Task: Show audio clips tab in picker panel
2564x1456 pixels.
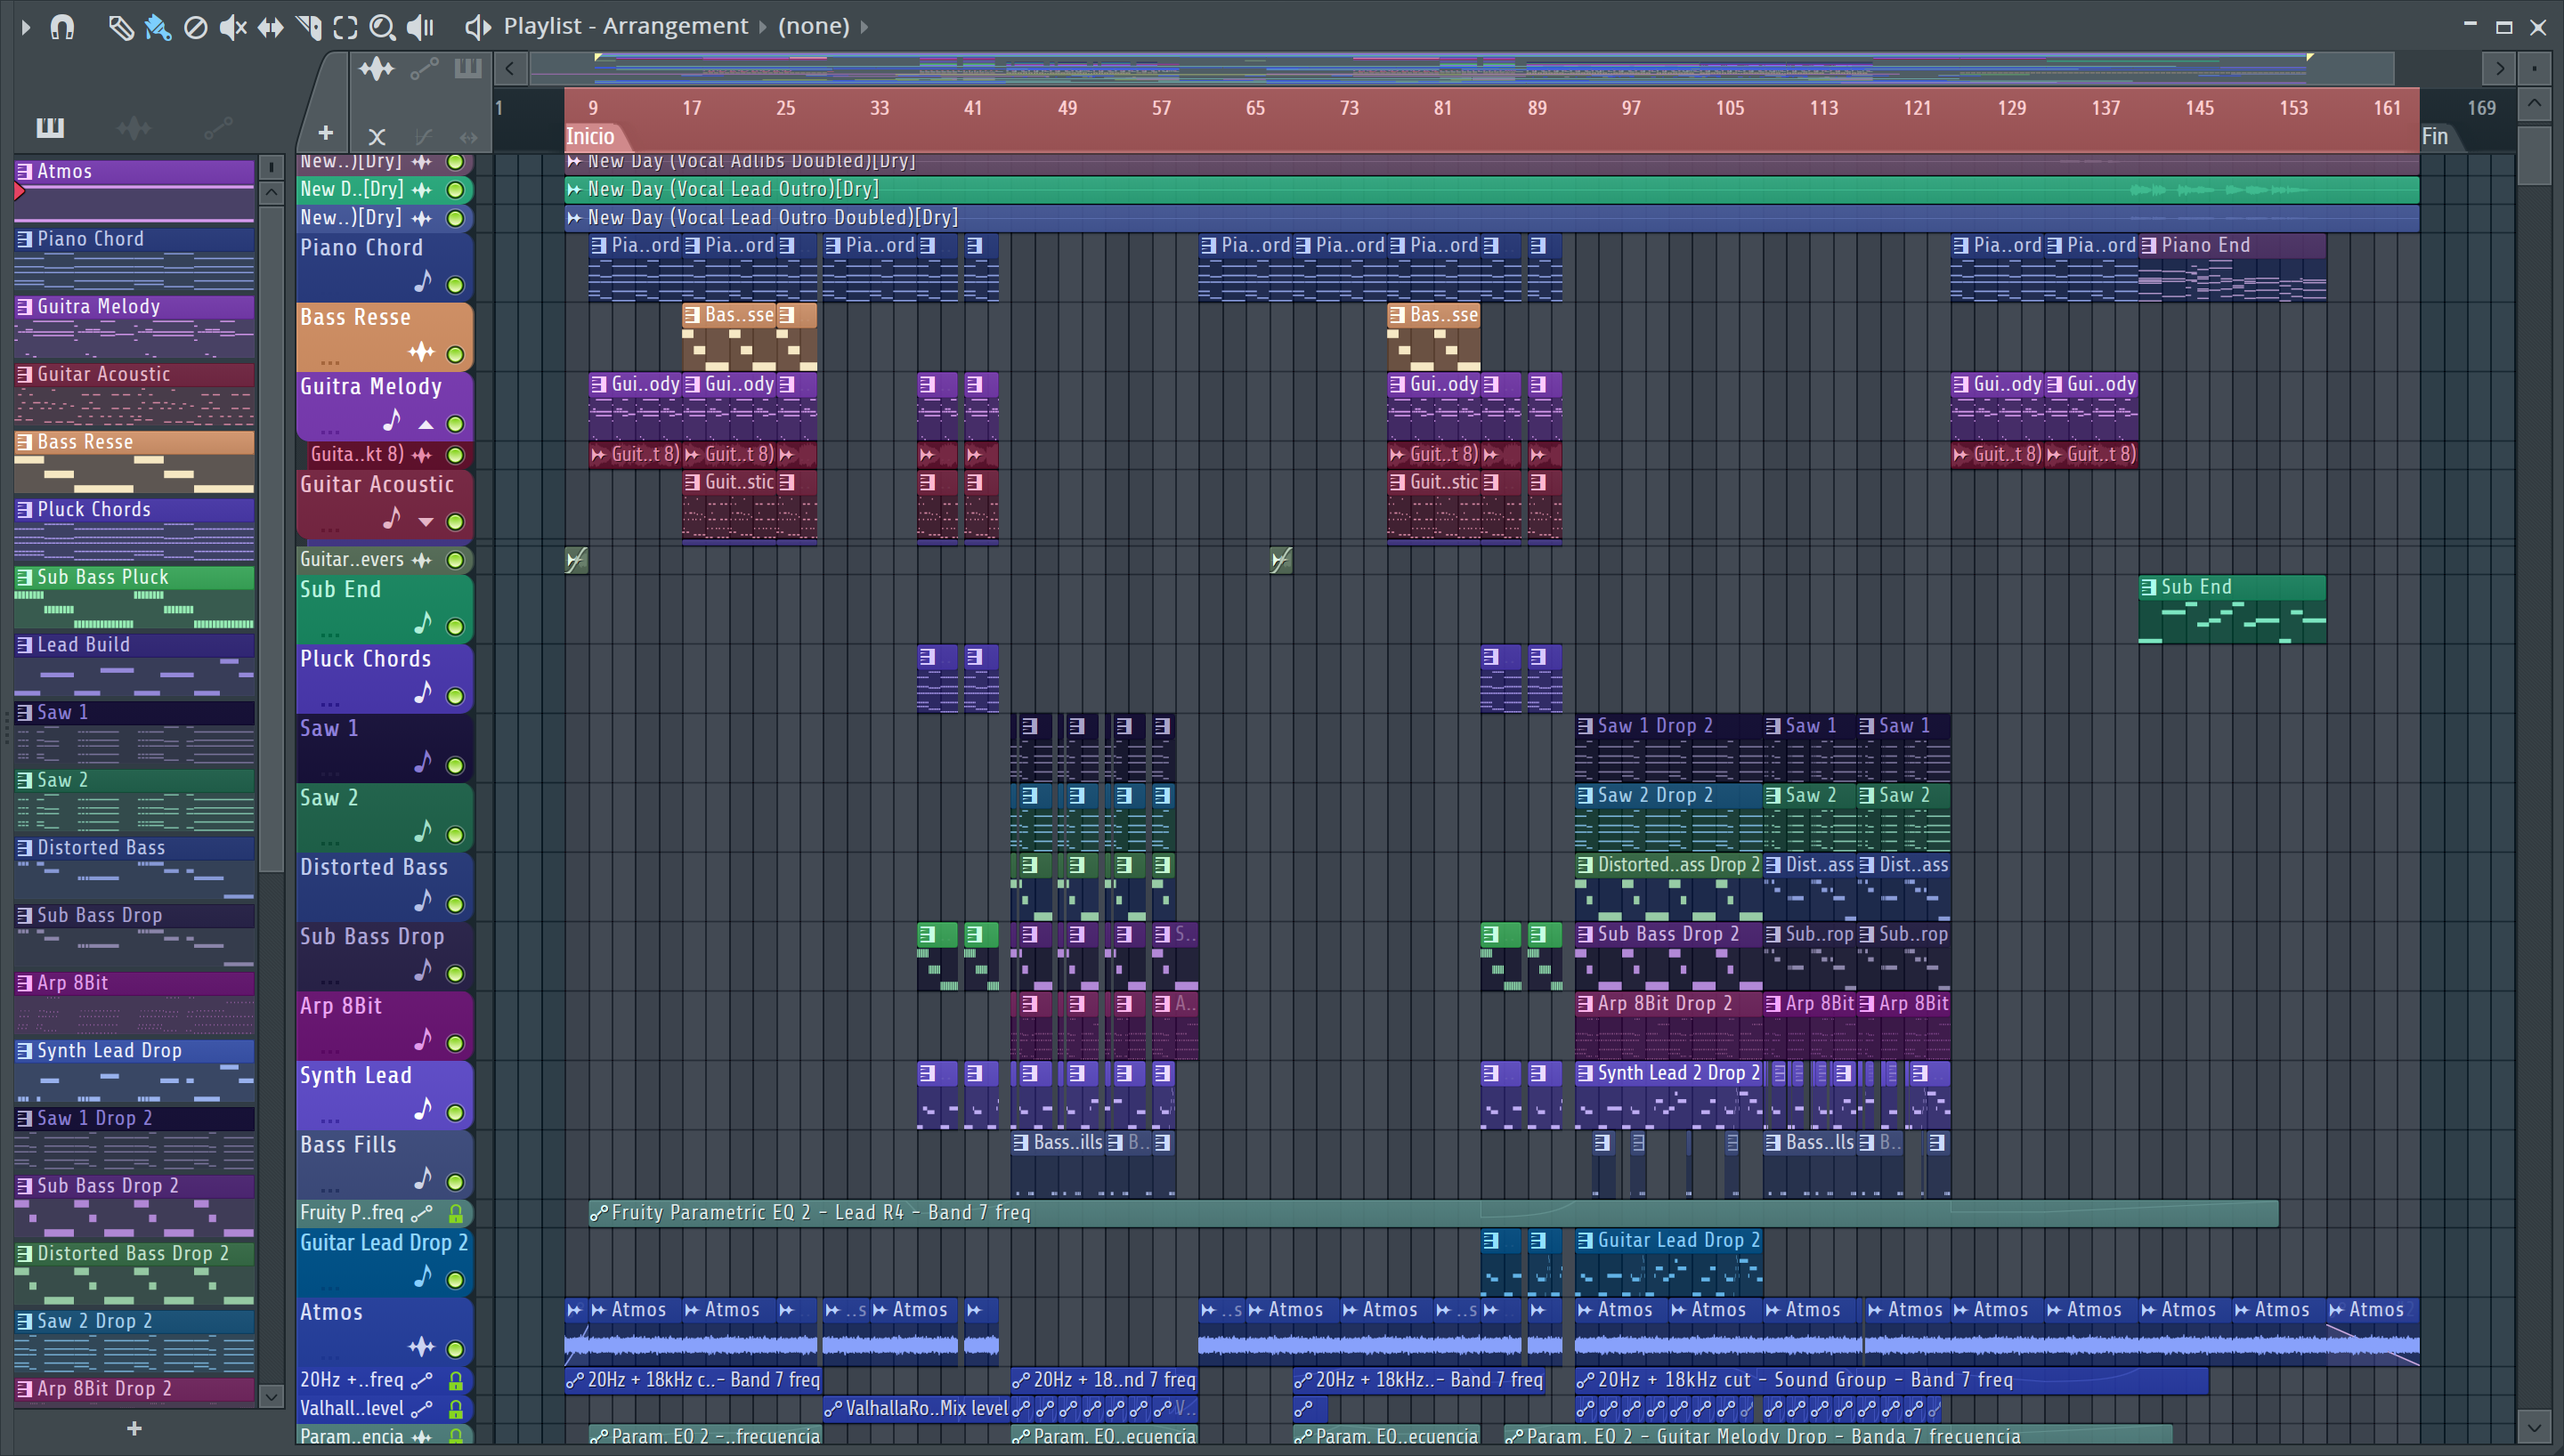Action: (134, 127)
